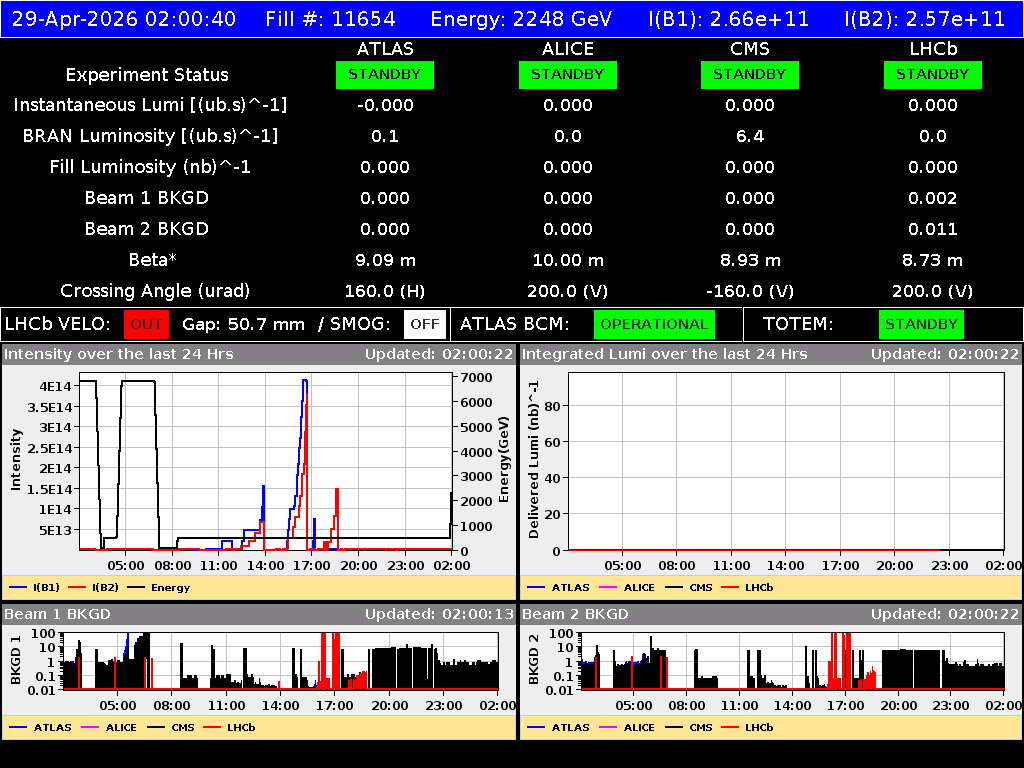This screenshot has height=768, width=1024.
Task: Click the Fill # 11654 text
Action: point(330,19)
